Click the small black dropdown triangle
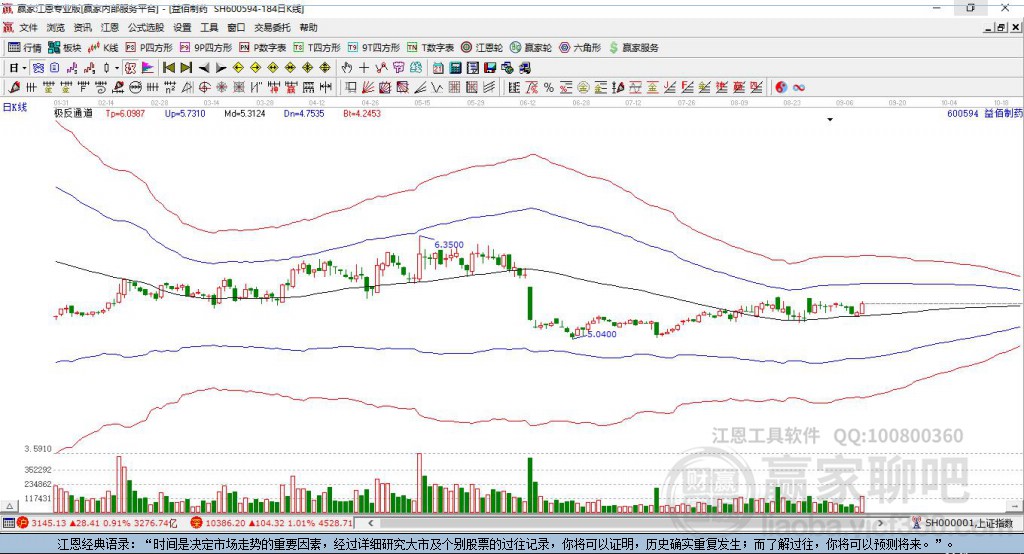This screenshot has width=1024, height=554. [x=830, y=120]
